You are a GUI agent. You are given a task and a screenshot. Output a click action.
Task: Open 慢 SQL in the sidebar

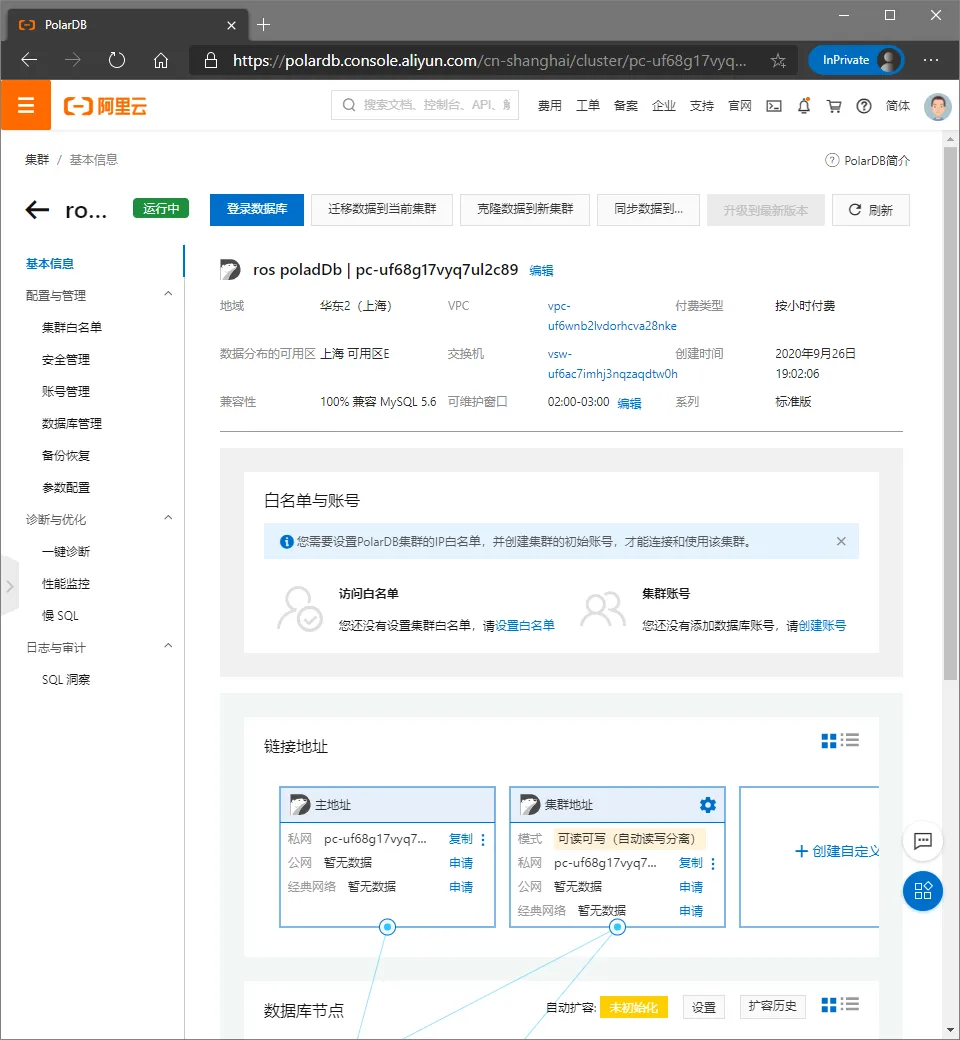[60, 616]
